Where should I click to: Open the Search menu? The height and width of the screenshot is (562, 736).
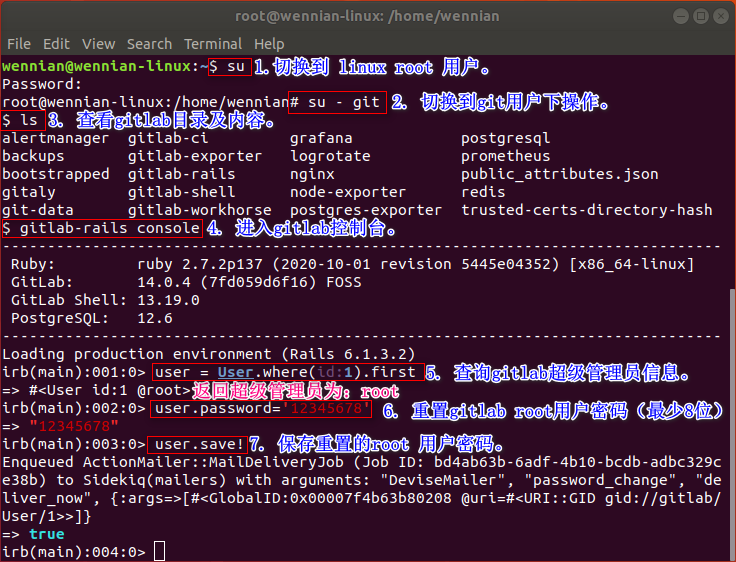[x=149, y=44]
